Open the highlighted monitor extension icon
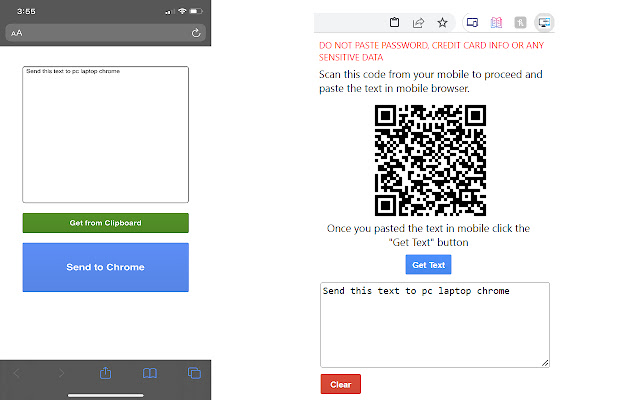The width and height of the screenshot is (640, 400). point(544,22)
